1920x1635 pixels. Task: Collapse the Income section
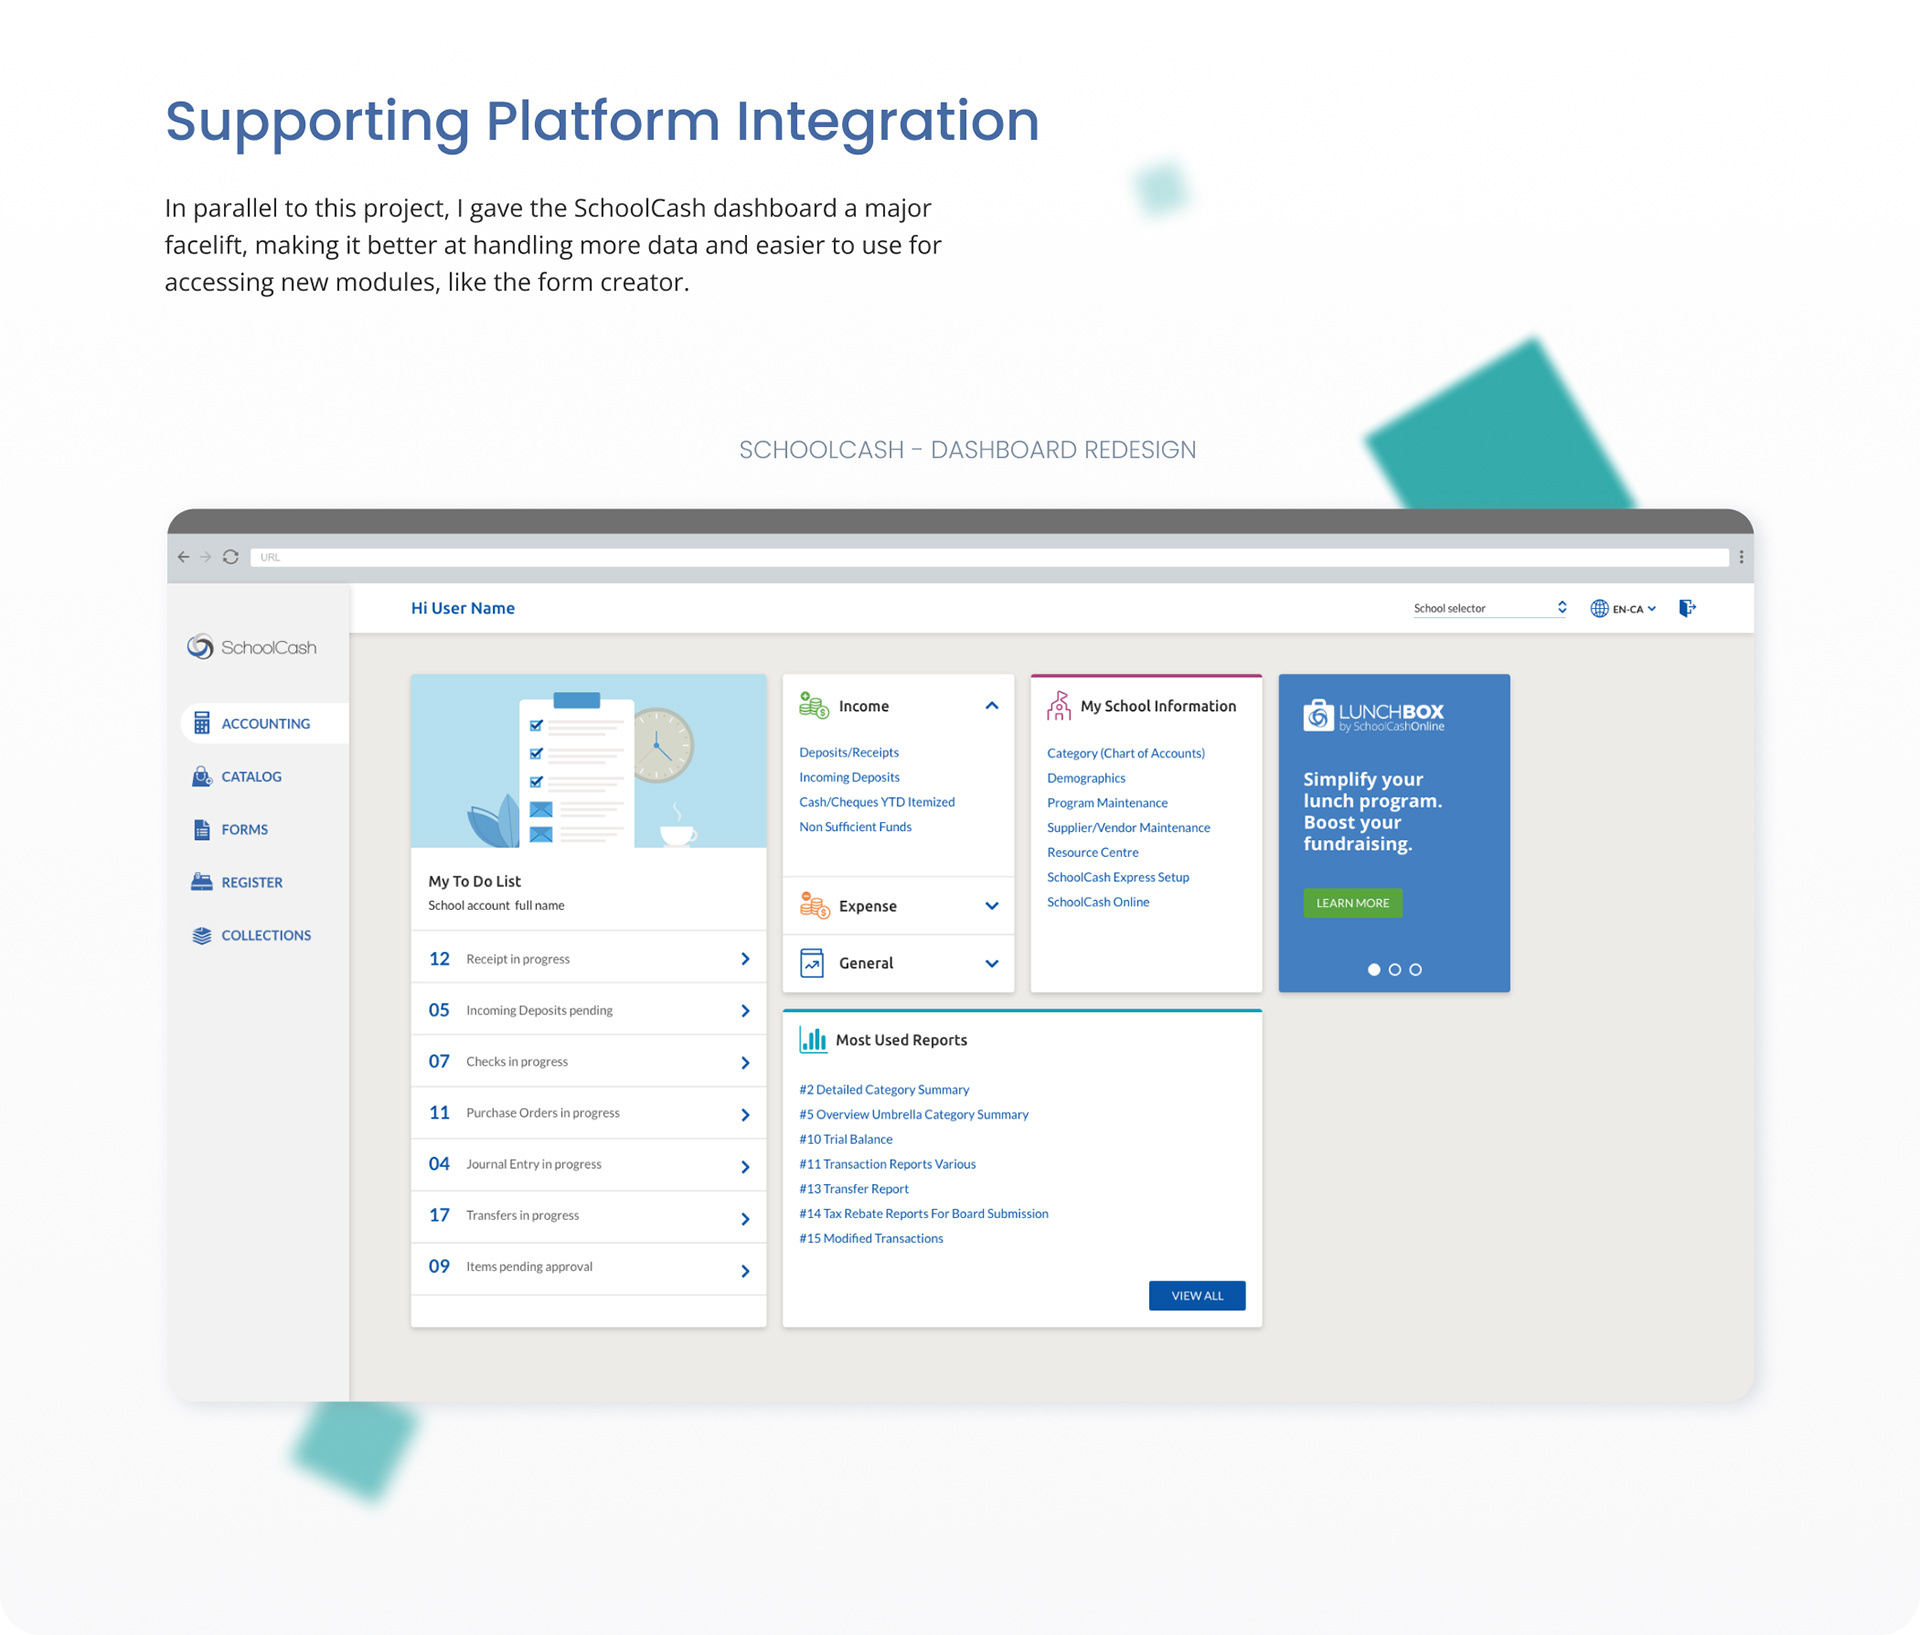tap(991, 706)
